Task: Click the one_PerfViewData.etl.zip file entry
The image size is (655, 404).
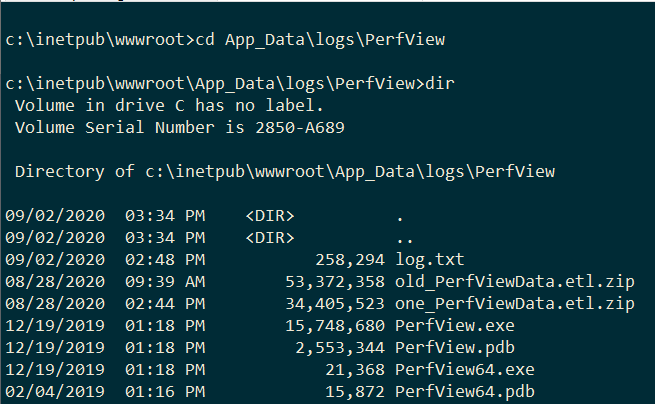Action: [x=516, y=303]
